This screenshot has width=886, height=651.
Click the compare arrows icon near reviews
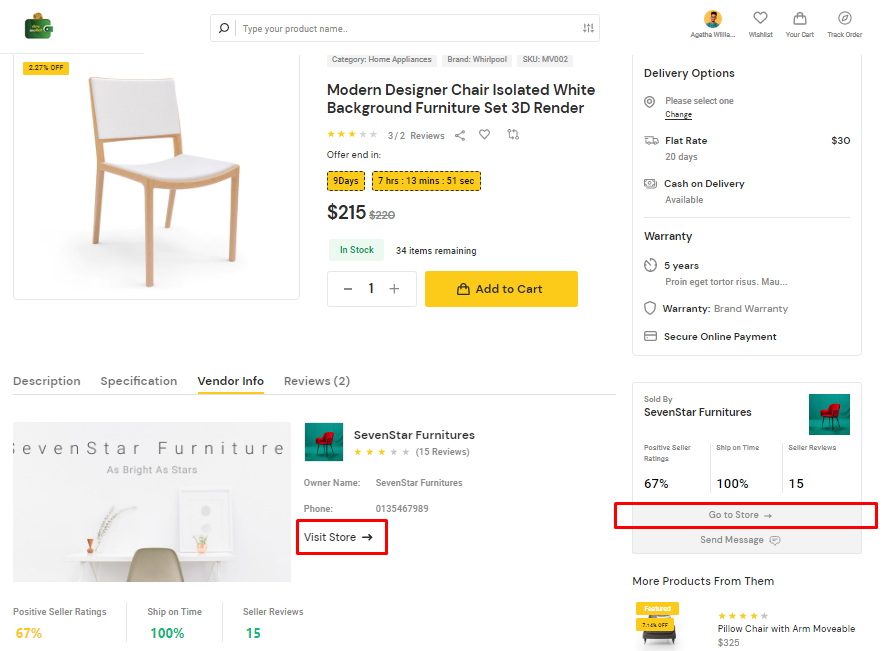point(513,134)
